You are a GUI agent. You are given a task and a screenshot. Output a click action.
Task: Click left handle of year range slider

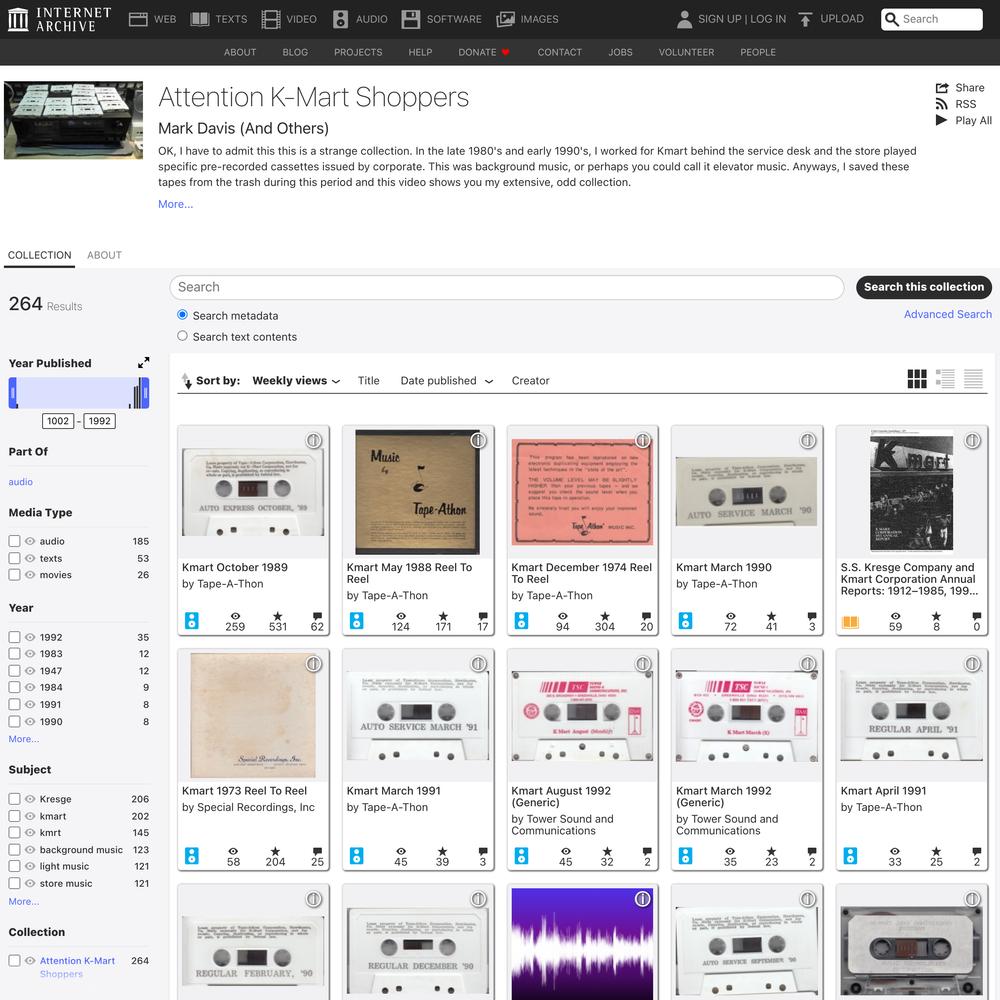(x=13, y=393)
